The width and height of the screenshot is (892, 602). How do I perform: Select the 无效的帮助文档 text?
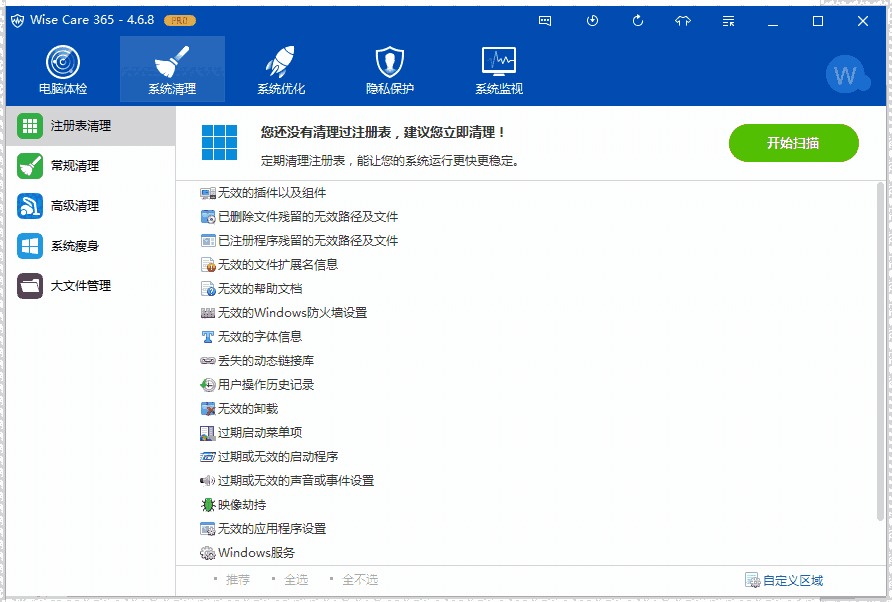pyautogui.click(x=260, y=288)
